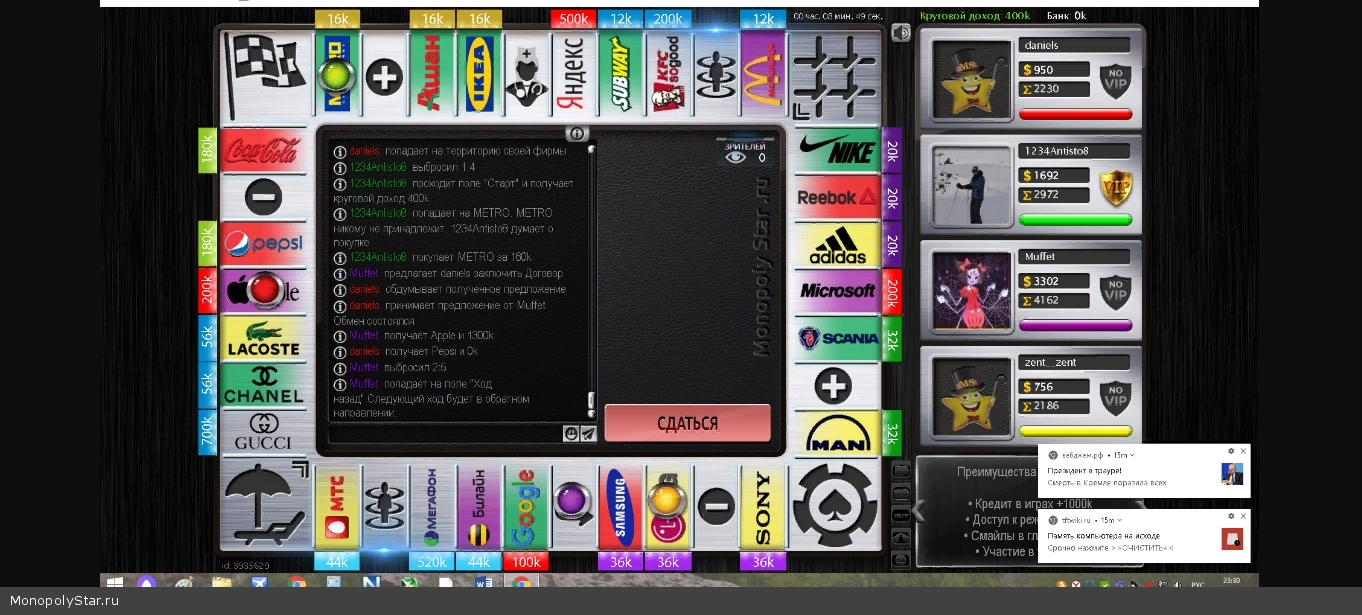Click the Microsoft company tile
1362x615 pixels.
(837, 291)
